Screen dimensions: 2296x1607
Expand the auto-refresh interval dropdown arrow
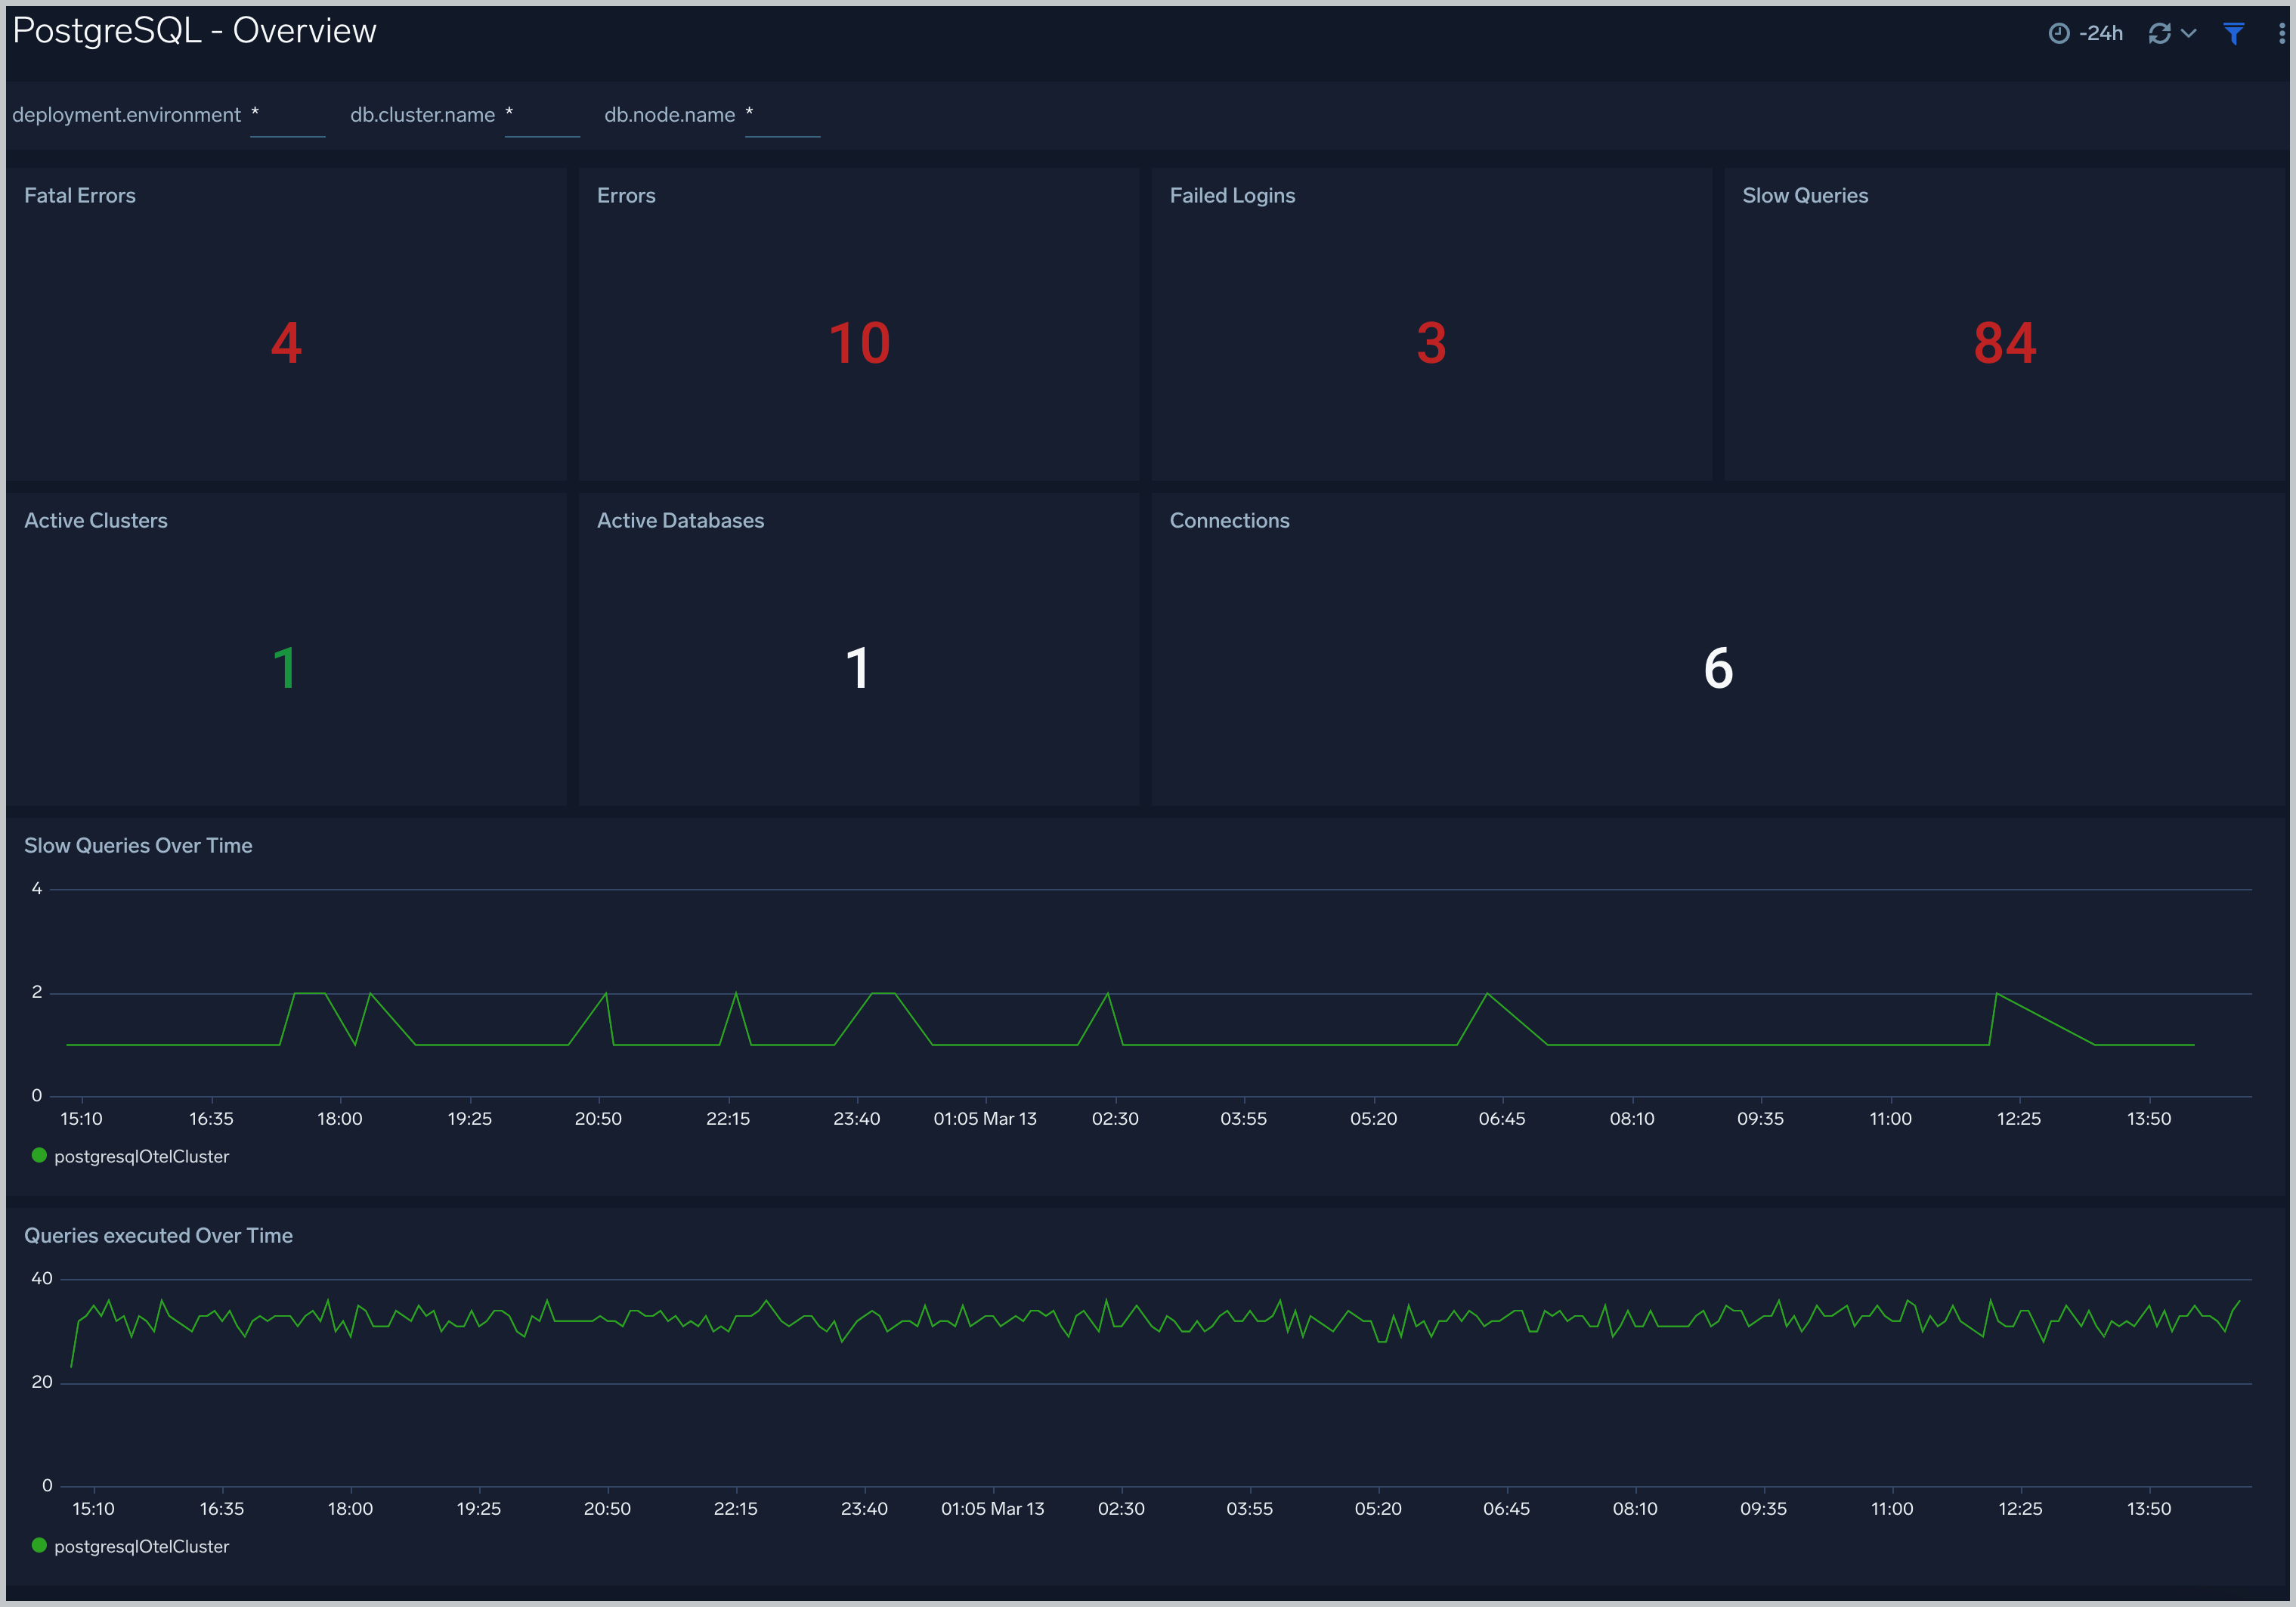(x=2188, y=33)
